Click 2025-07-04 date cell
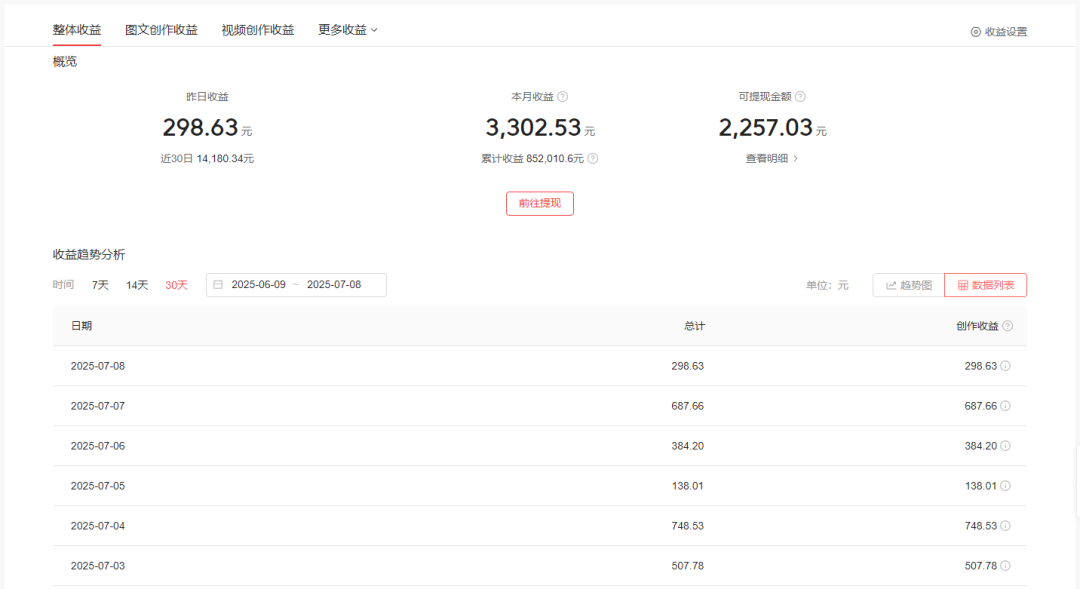This screenshot has width=1080, height=589. pyautogui.click(x=98, y=526)
